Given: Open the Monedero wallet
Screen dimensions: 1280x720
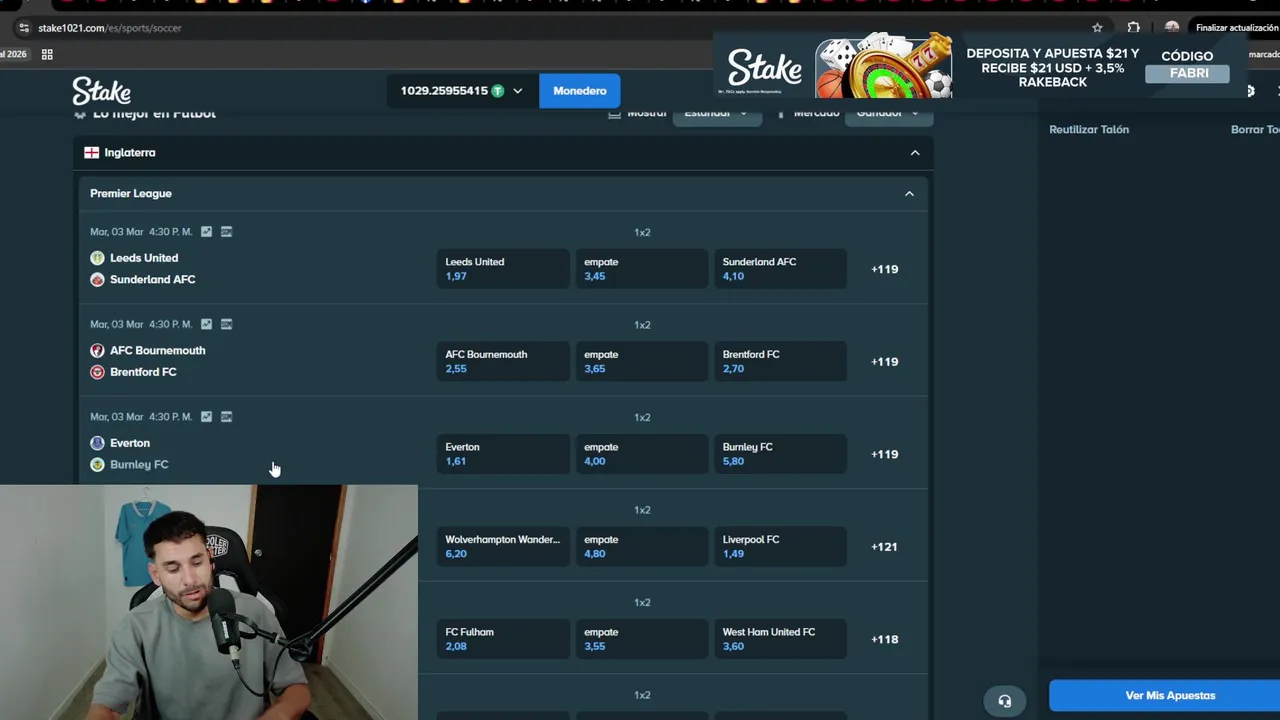Looking at the screenshot, I should point(580,91).
